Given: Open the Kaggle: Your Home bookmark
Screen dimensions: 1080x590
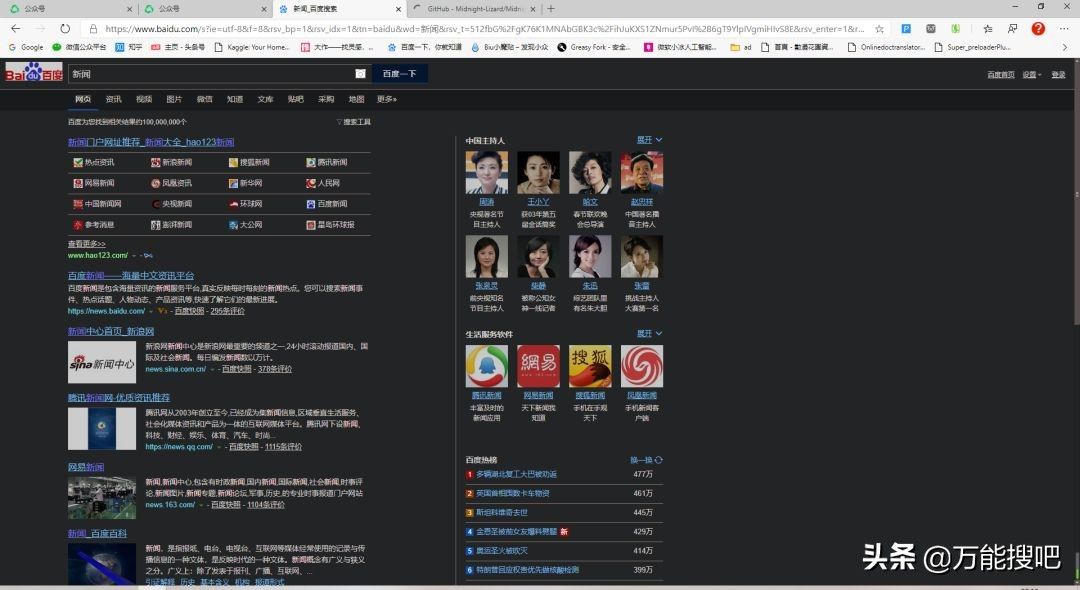Looking at the screenshot, I should pyautogui.click(x=252, y=48).
